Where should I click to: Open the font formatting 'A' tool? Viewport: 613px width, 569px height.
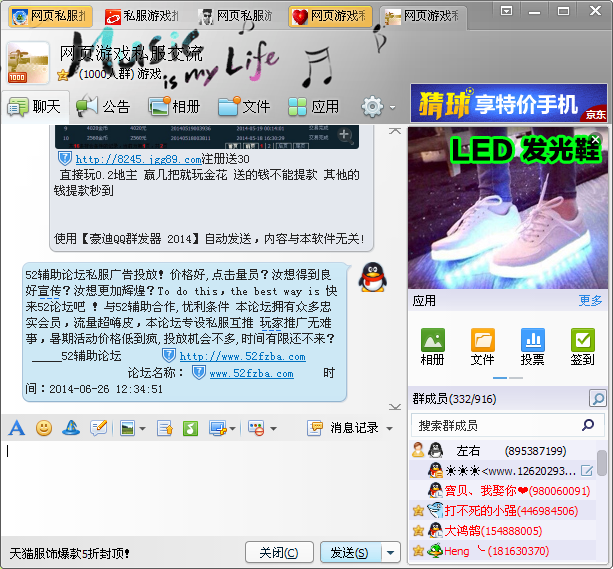pyautogui.click(x=16, y=428)
